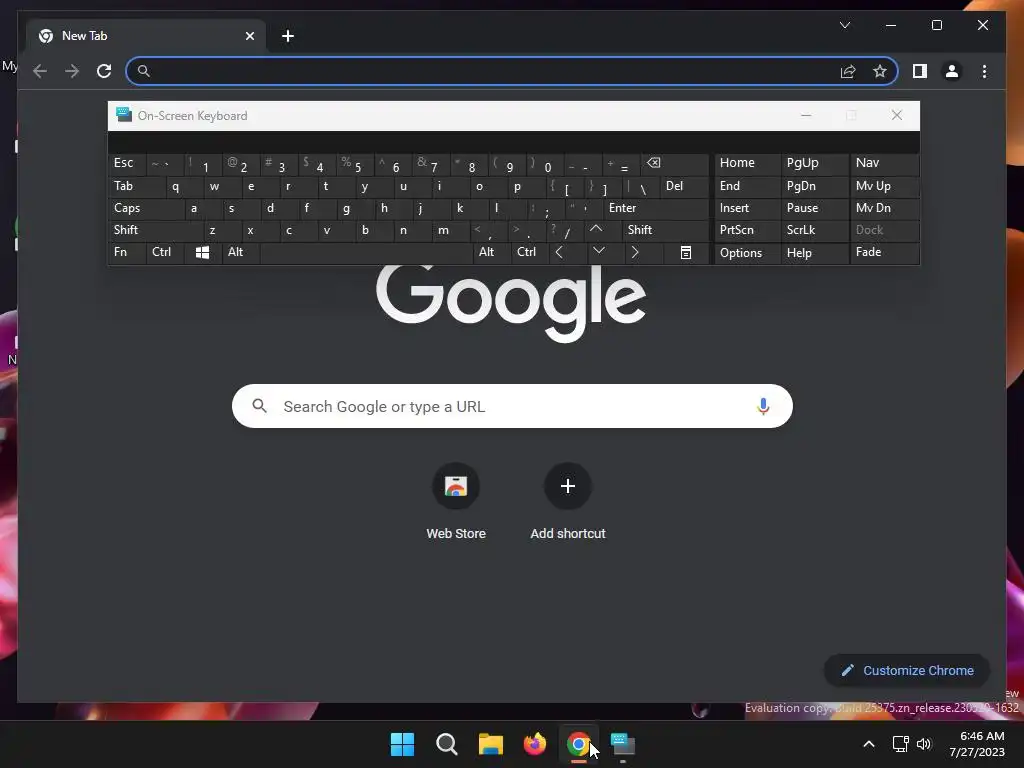Image resolution: width=1024 pixels, height=768 pixels.
Task: Open volume control in system tray
Action: point(924,744)
